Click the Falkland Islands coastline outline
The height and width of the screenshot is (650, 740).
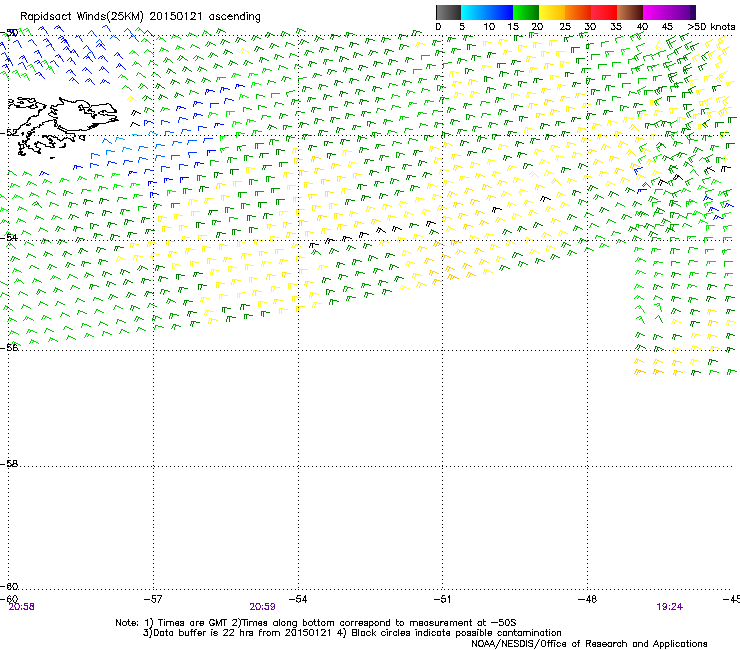point(63,127)
